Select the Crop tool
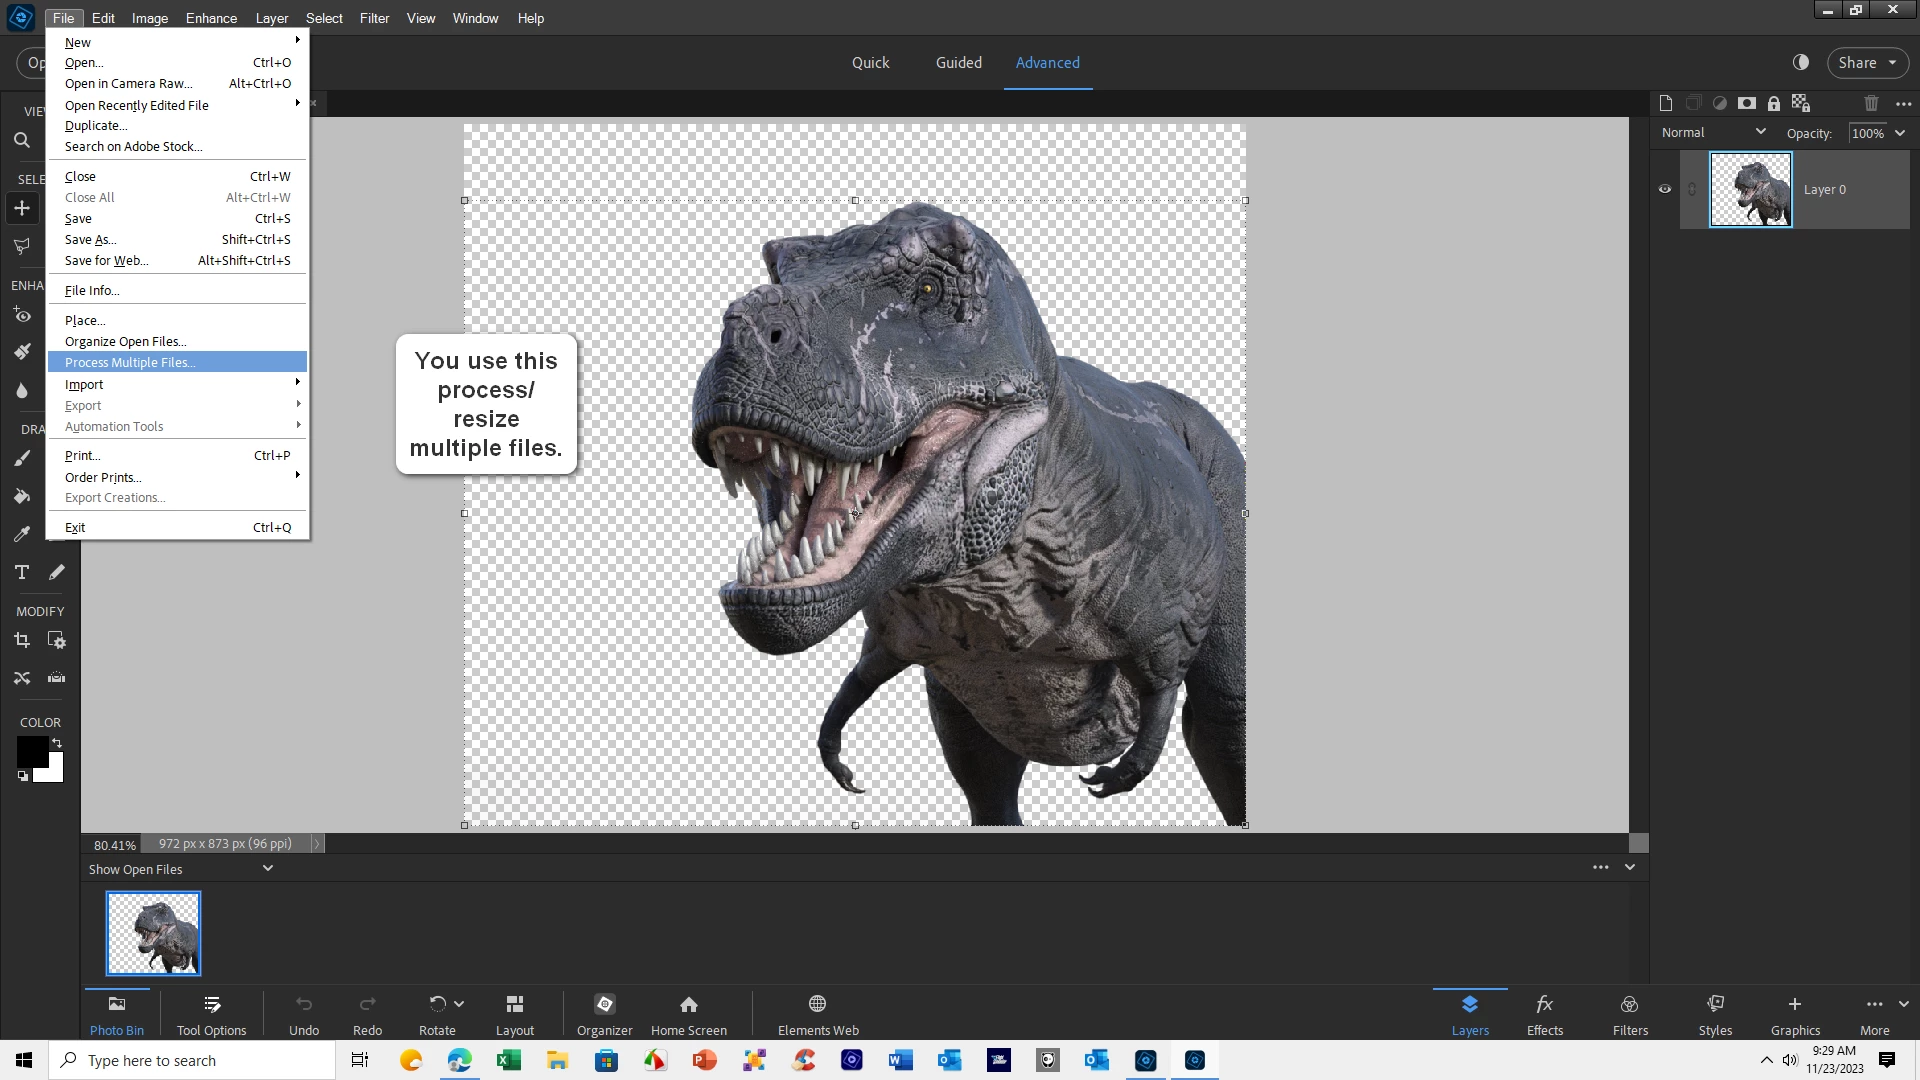 click(22, 640)
